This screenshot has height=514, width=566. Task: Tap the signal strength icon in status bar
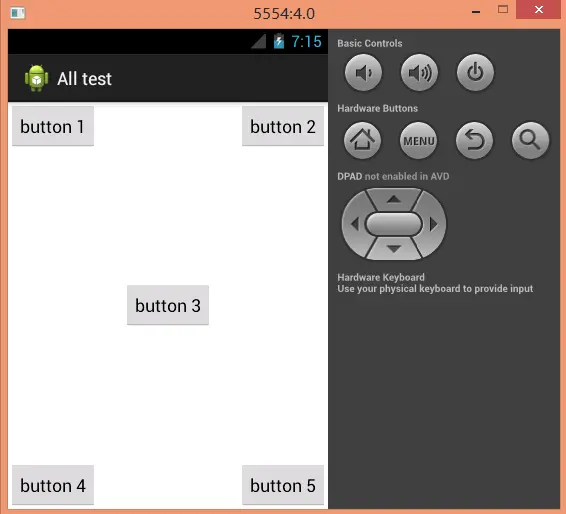click(x=259, y=41)
